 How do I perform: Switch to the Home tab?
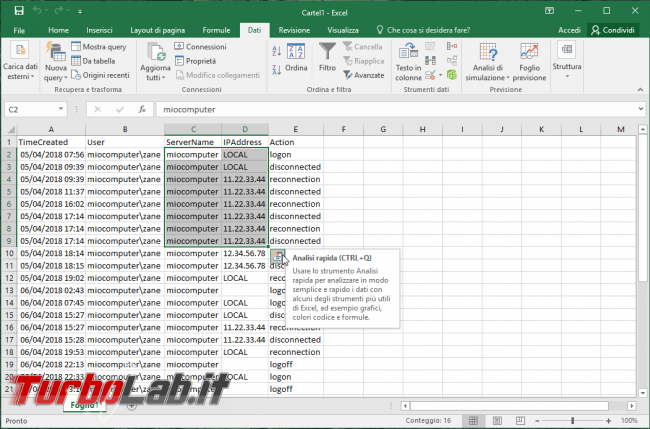[x=58, y=30]
